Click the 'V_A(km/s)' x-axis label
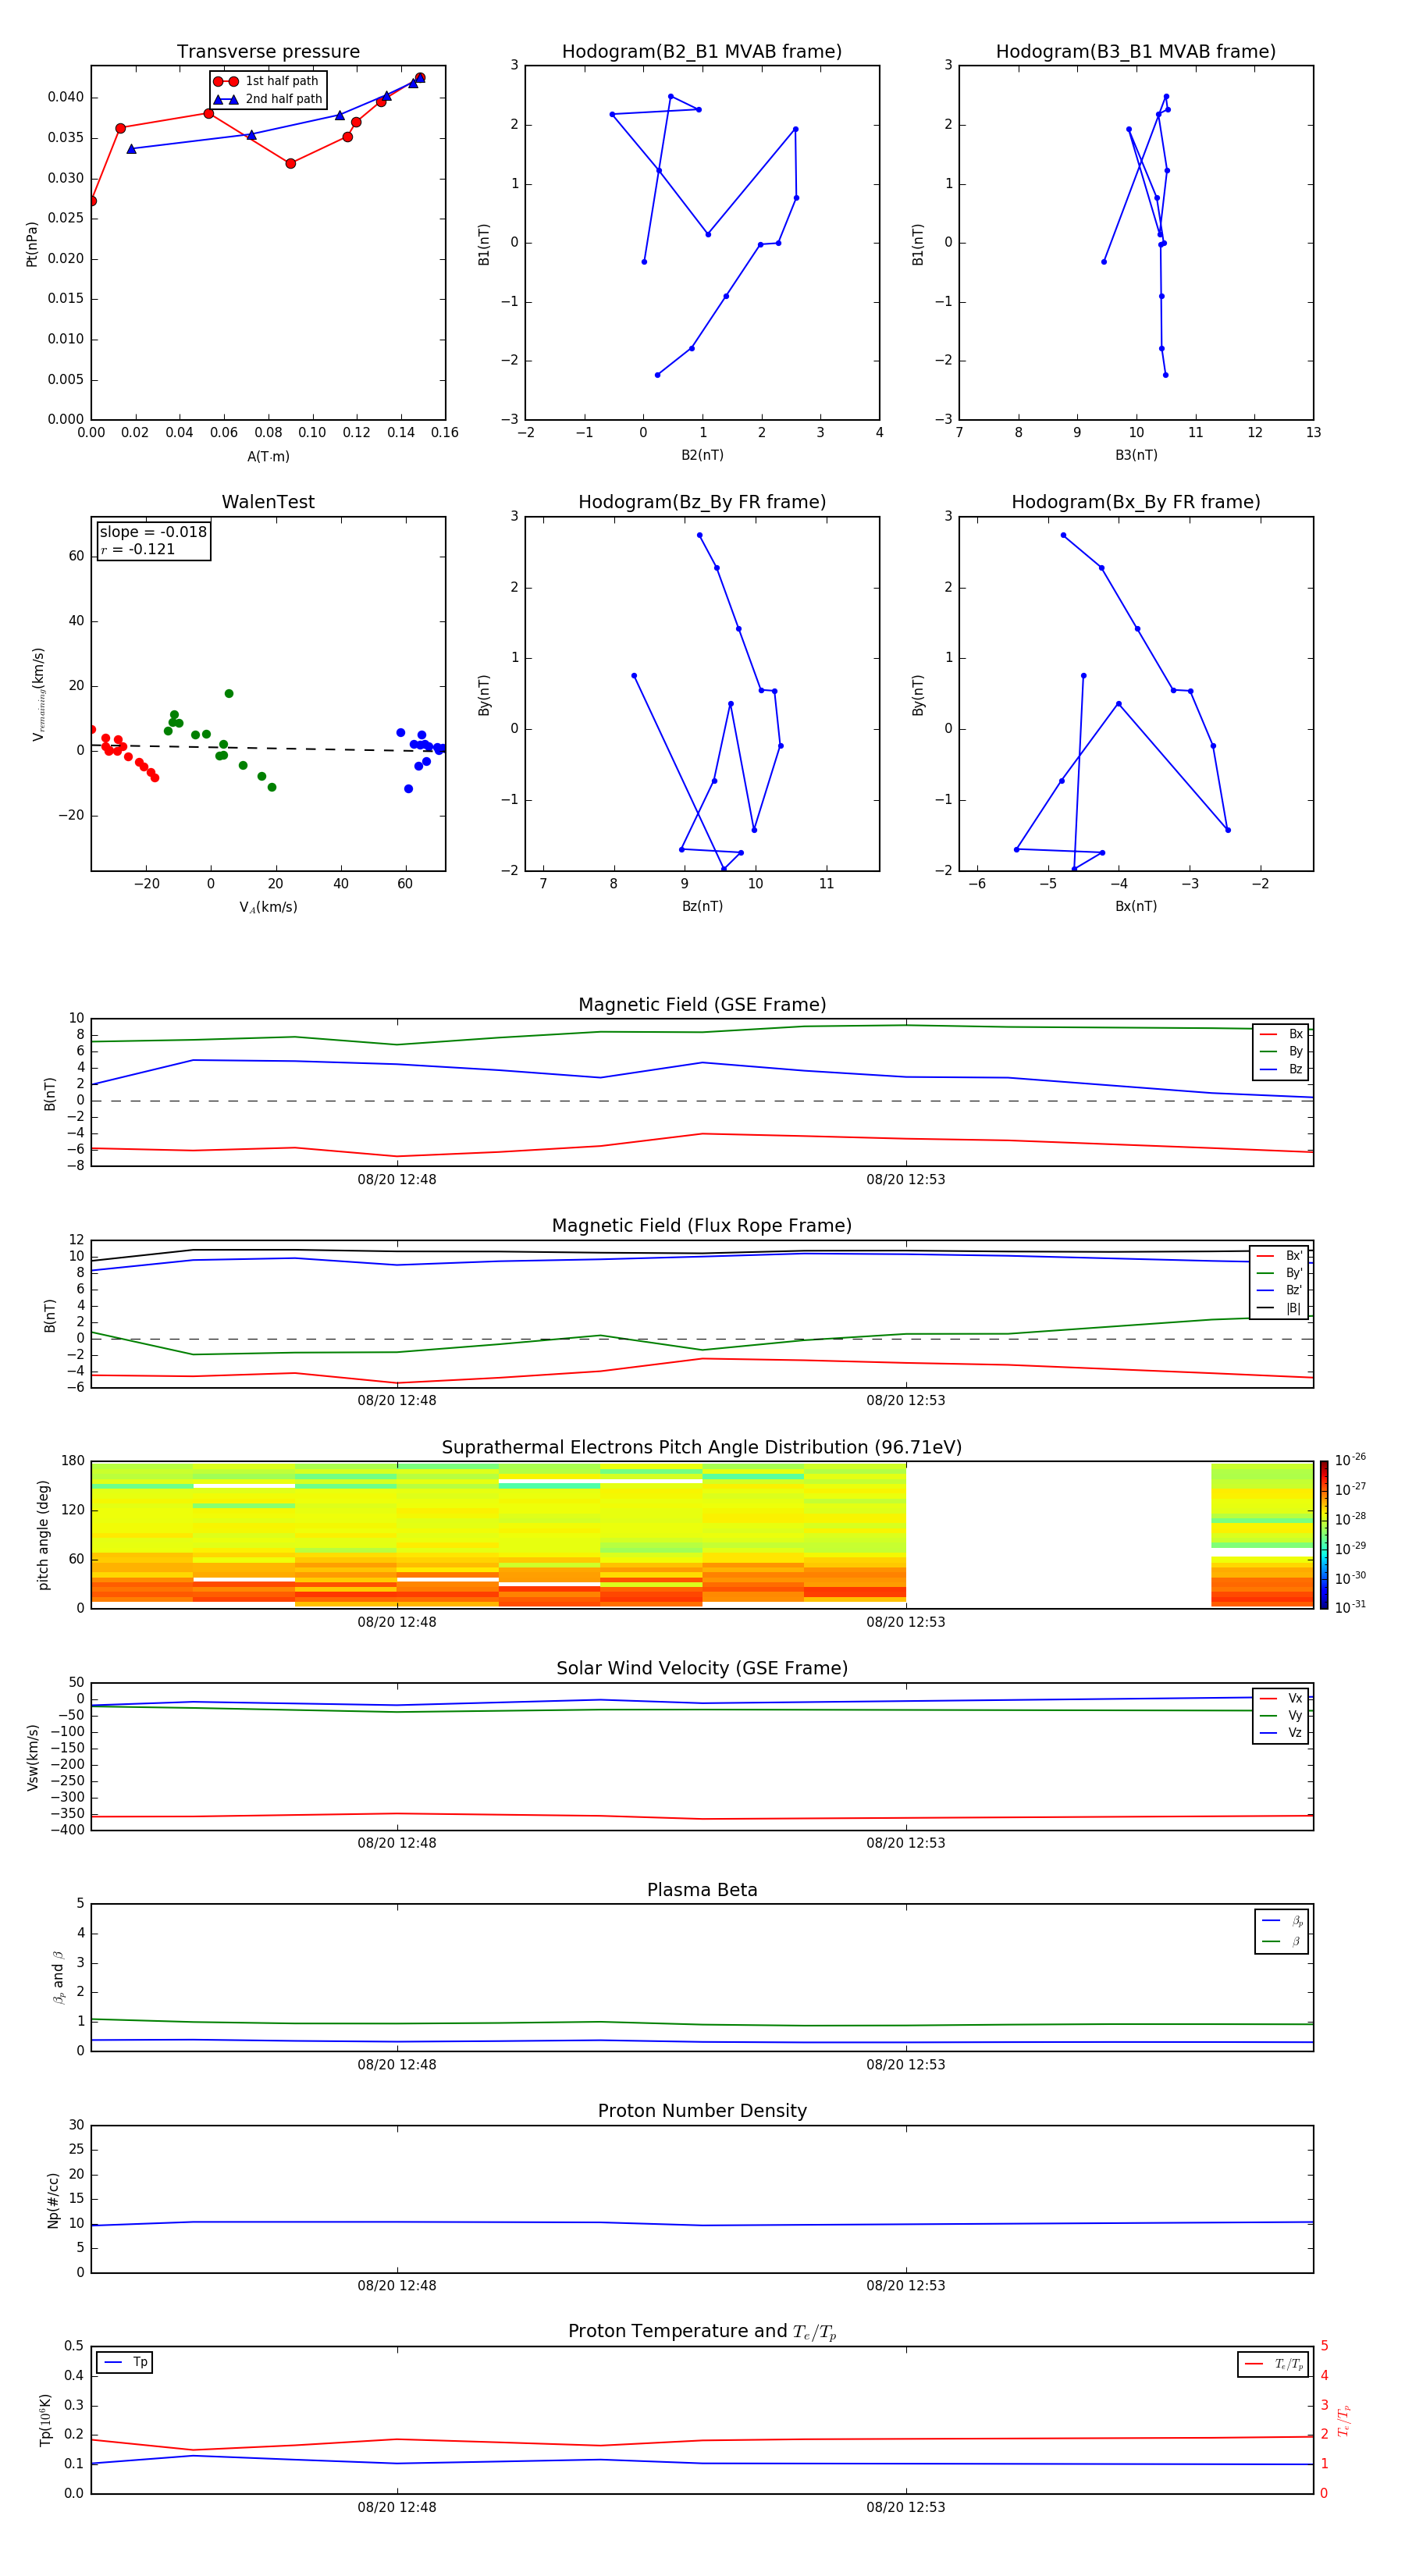 268,907
